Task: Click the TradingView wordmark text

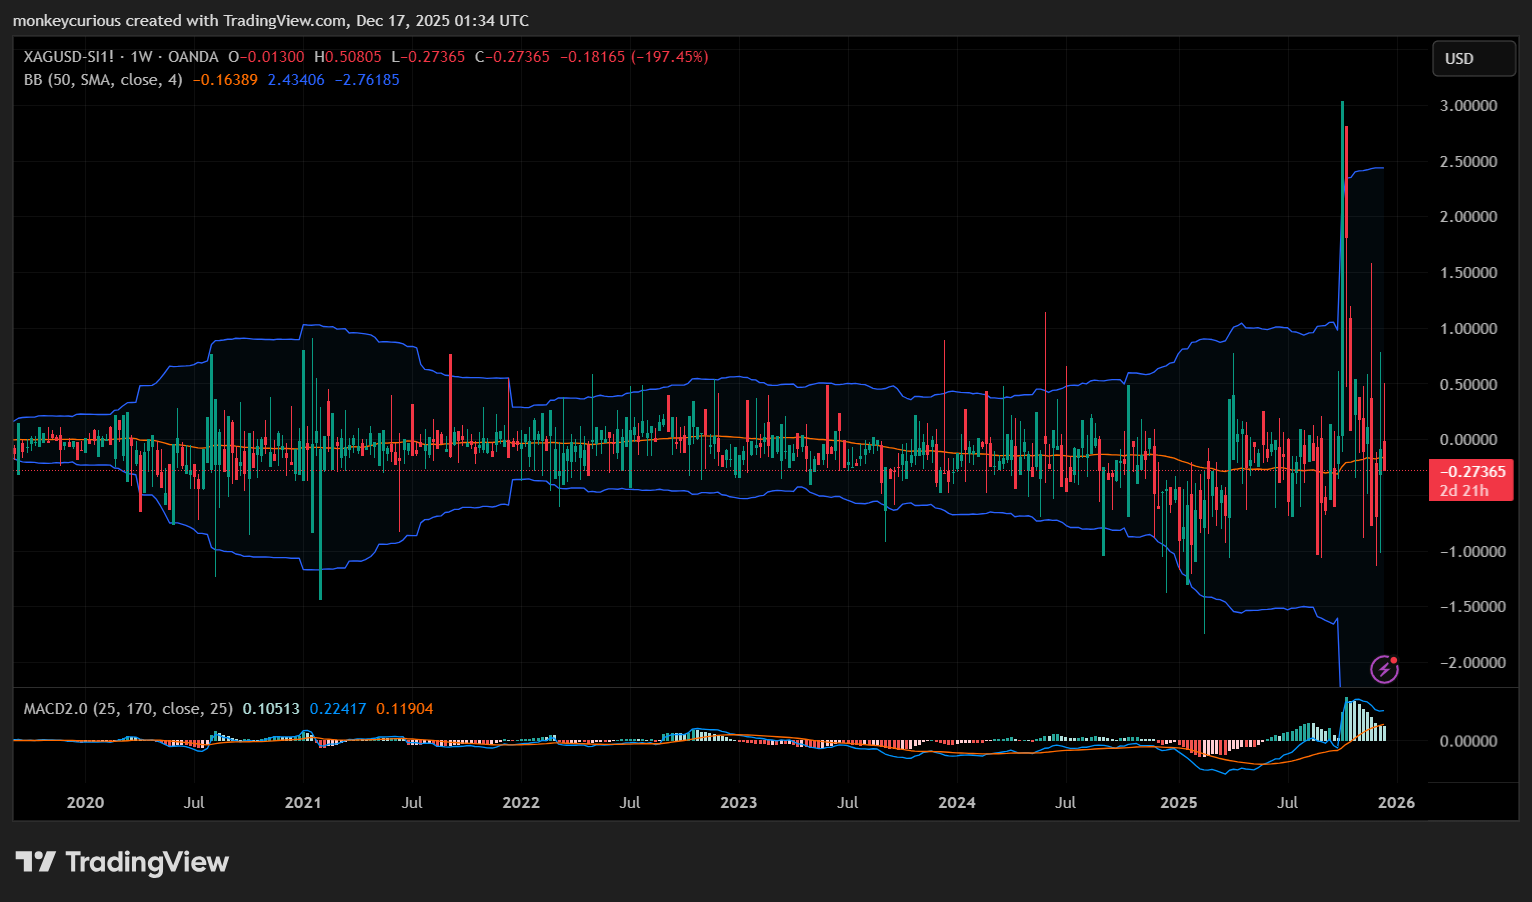Action: [x=147, y=862]
